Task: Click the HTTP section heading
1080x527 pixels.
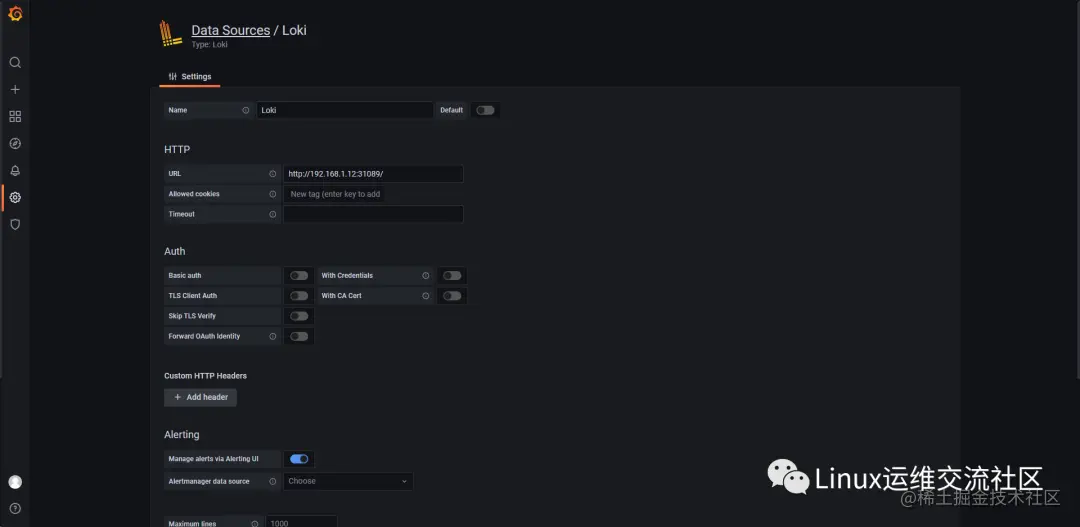Action: [177, 149]
